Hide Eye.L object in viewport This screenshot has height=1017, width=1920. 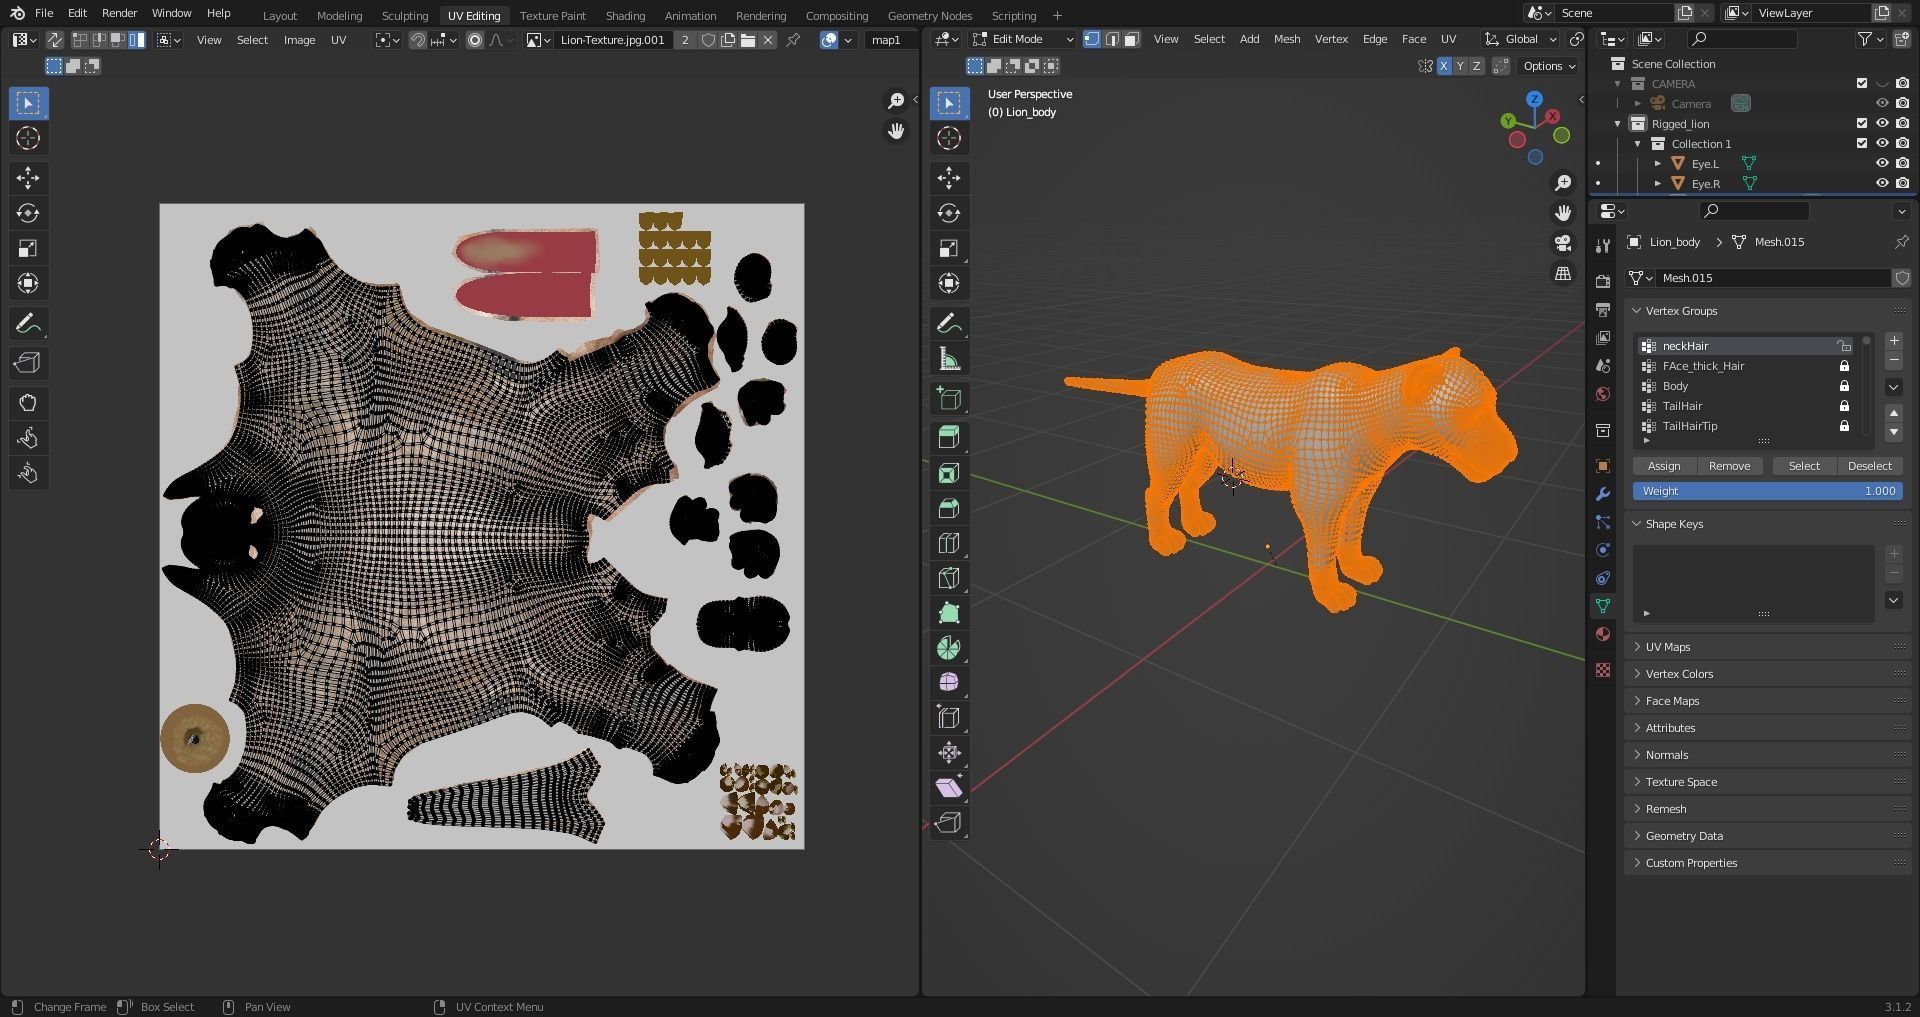[1882, 163]
